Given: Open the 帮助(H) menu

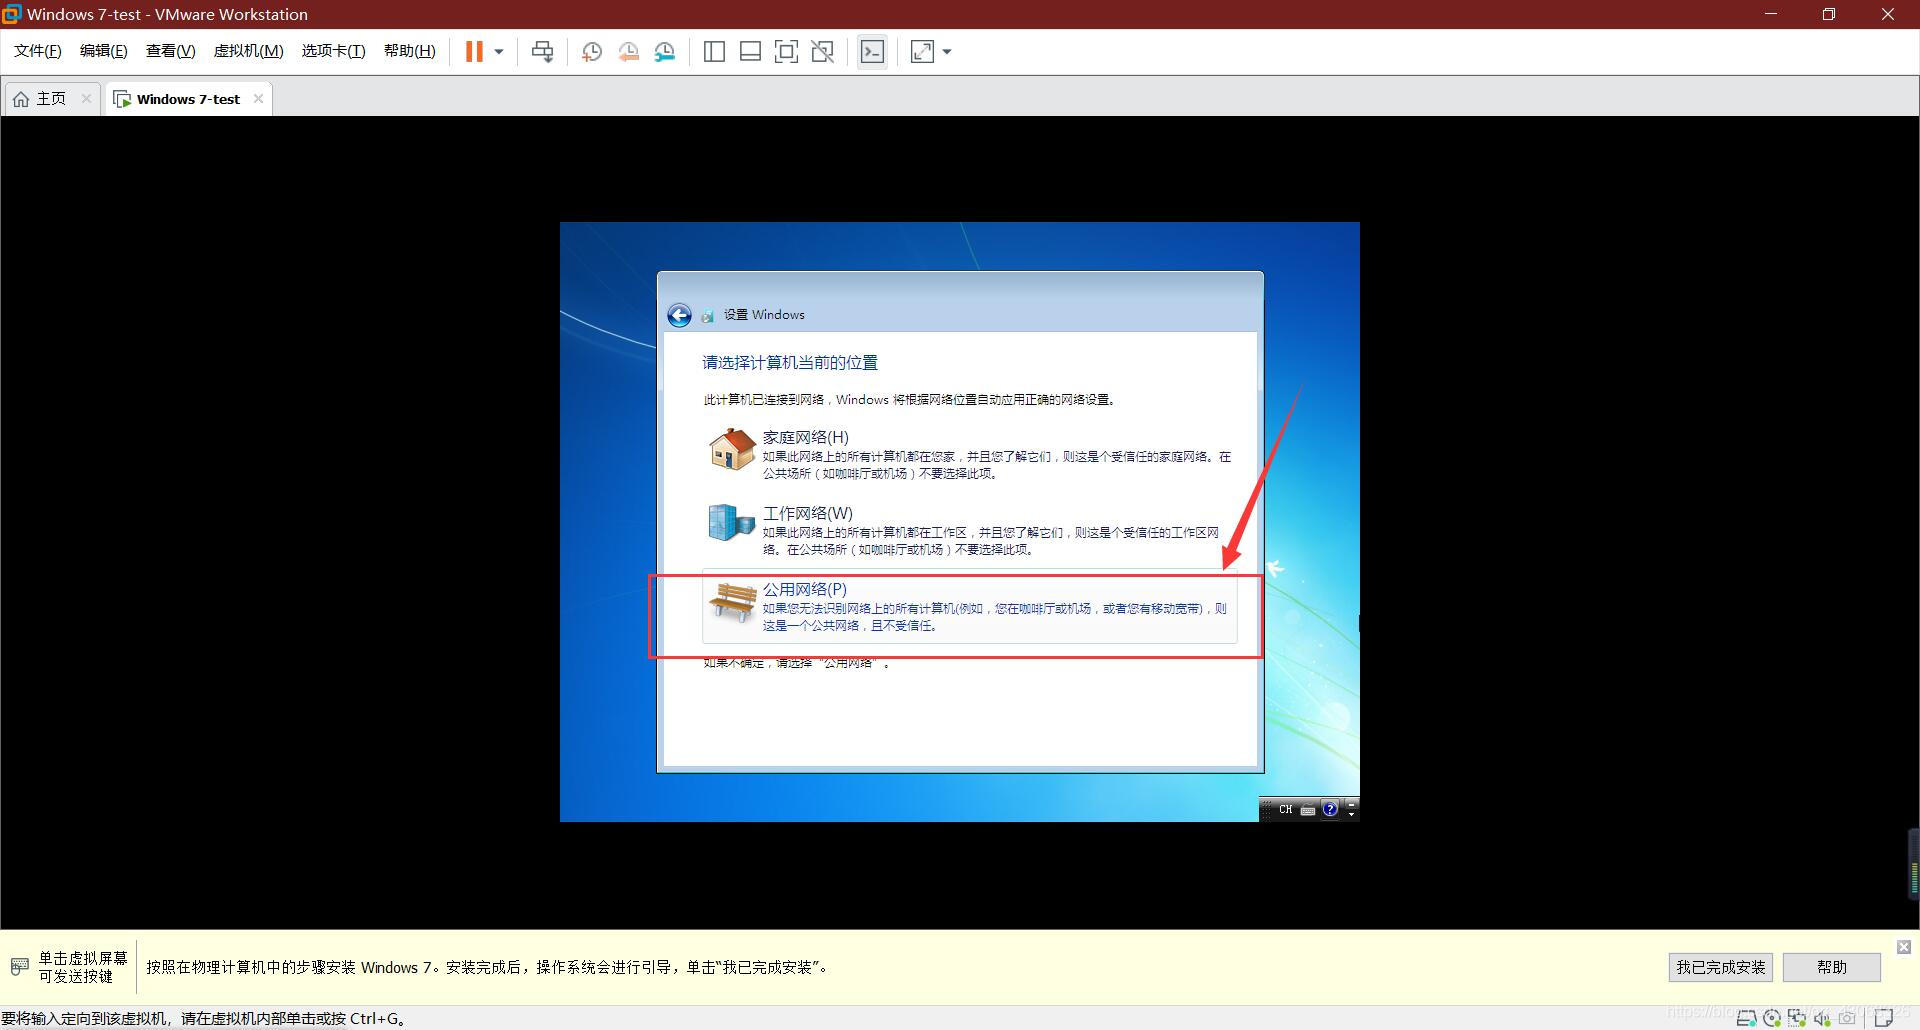Looking at the screenshot, I should click(x=409, y=51).
